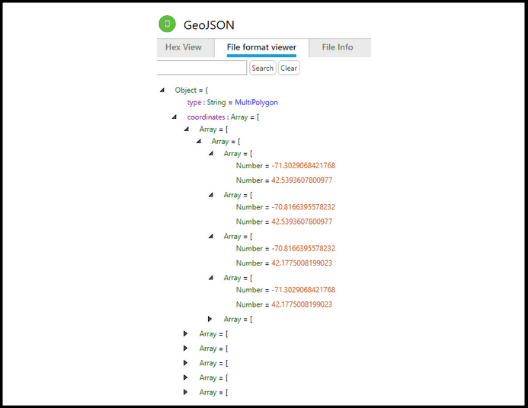Expand the first collapsed Array below the open polygon
The width and height of the screenshot is (528, 408).
click(185, 334)
